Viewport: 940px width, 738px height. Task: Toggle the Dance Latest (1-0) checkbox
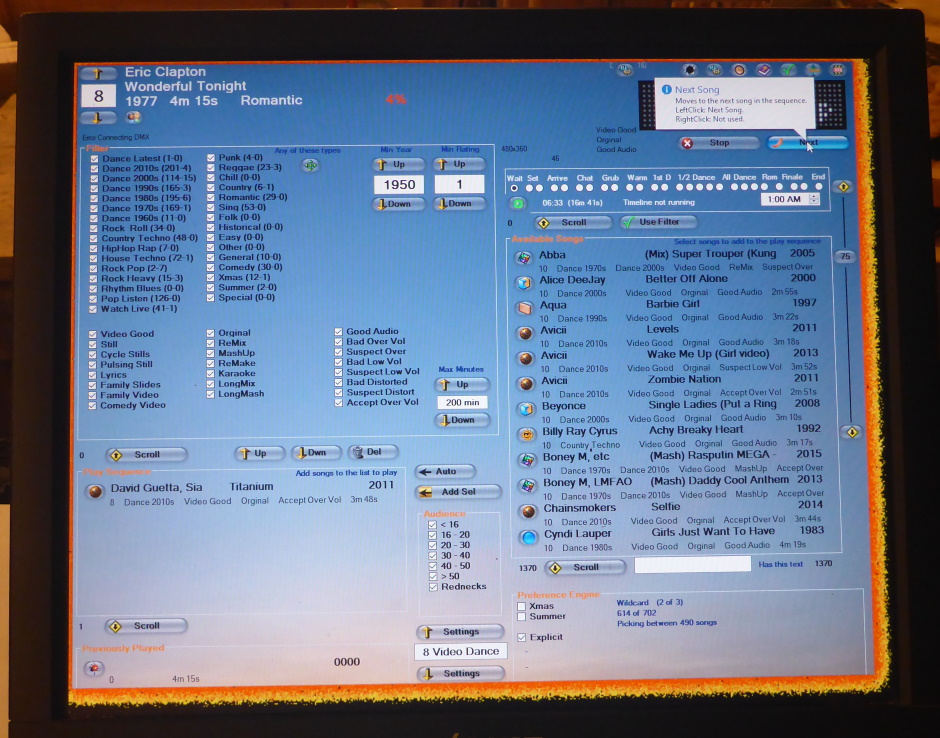point(94,159)
